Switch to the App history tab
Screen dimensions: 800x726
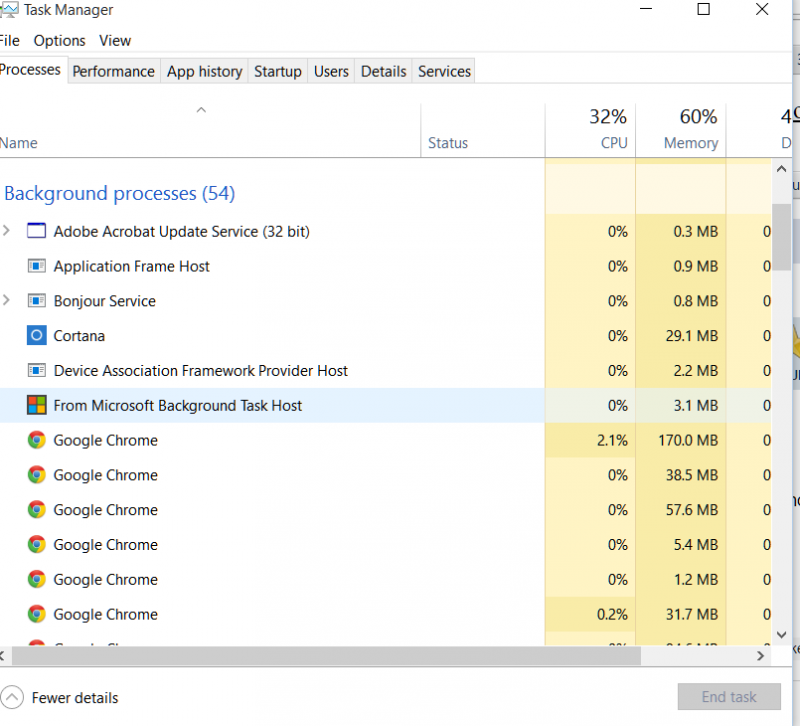(x=204, y=71)
